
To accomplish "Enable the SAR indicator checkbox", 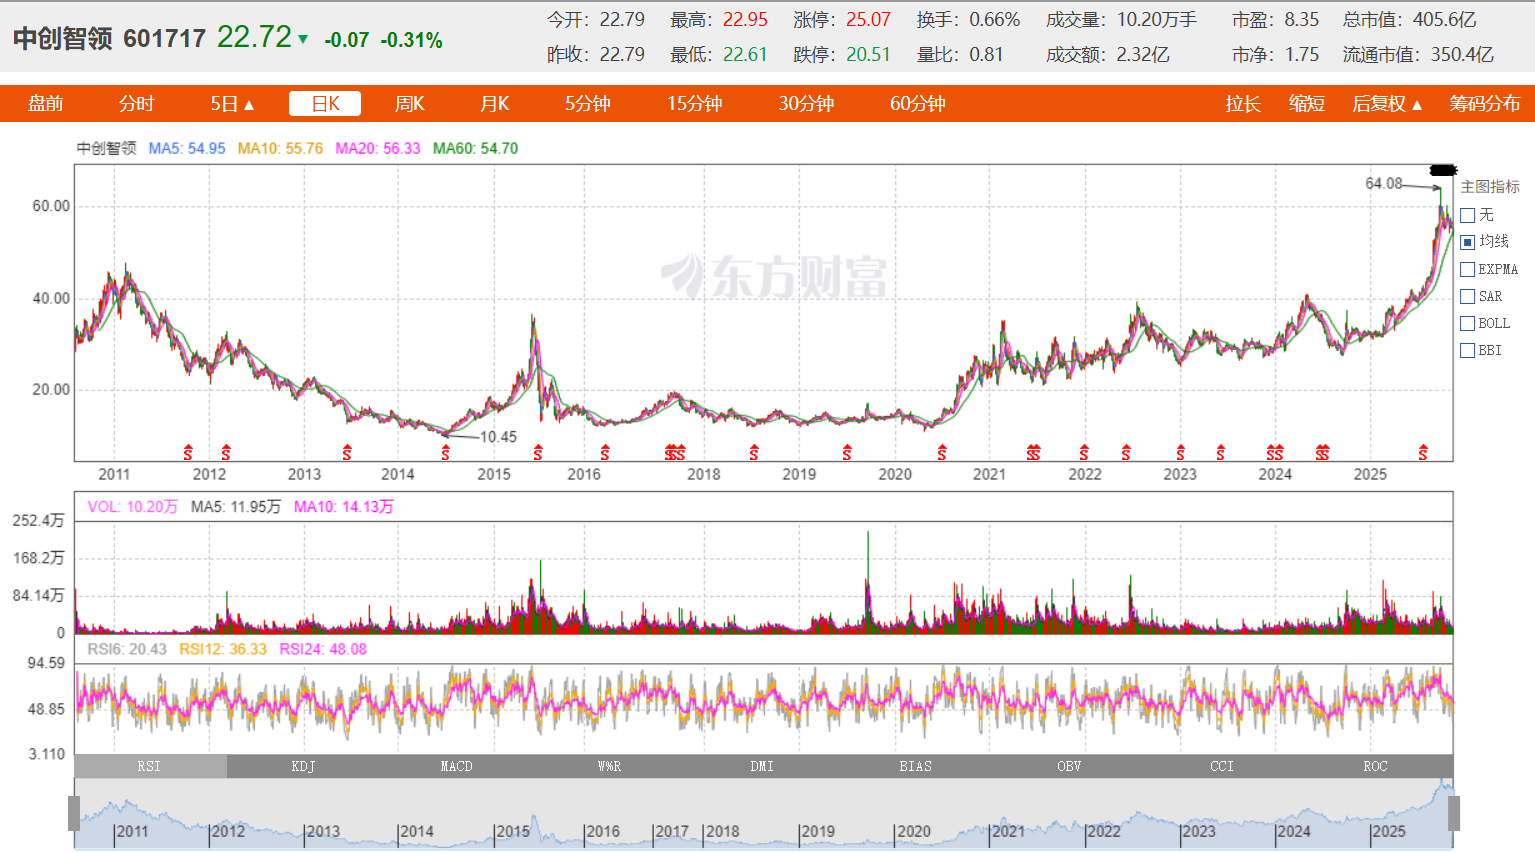I will click(1468, 296).
